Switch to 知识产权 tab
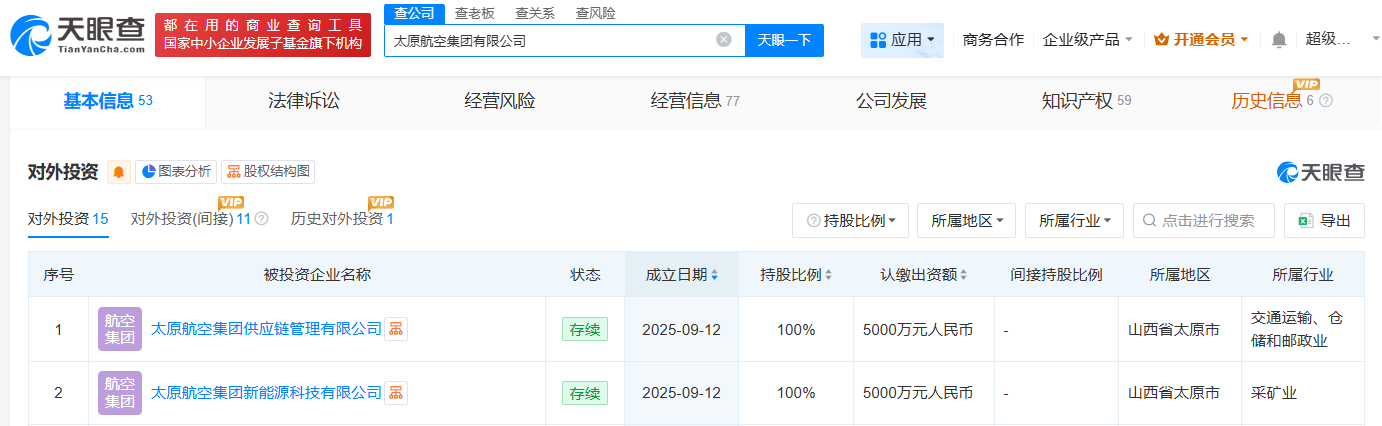 coord(1086,101)
